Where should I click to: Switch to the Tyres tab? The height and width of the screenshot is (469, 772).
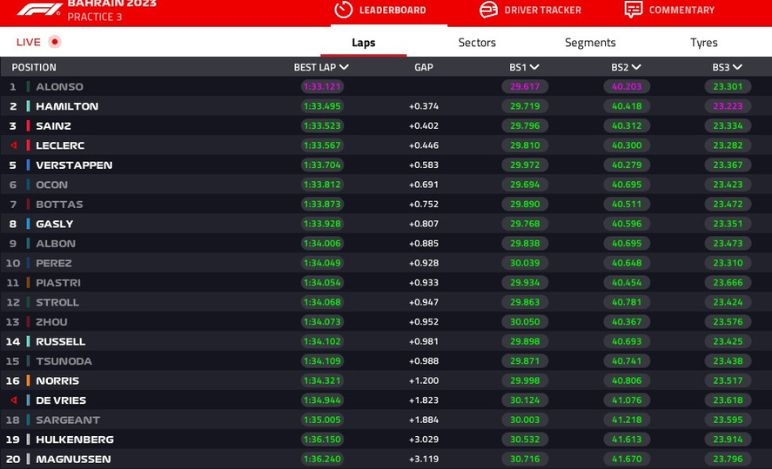704,42
